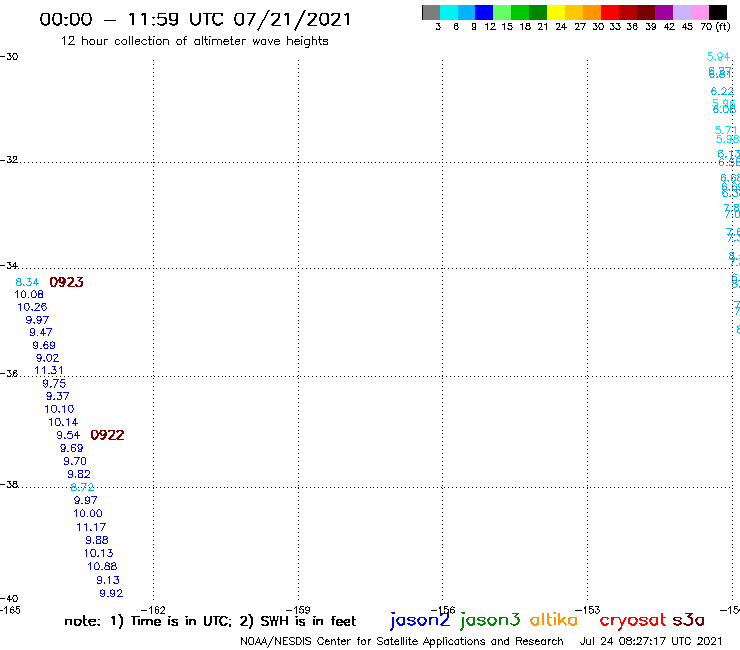Click the jason2 satellite legend label
This screenshot has height=650, width=740.
[420, 620]
